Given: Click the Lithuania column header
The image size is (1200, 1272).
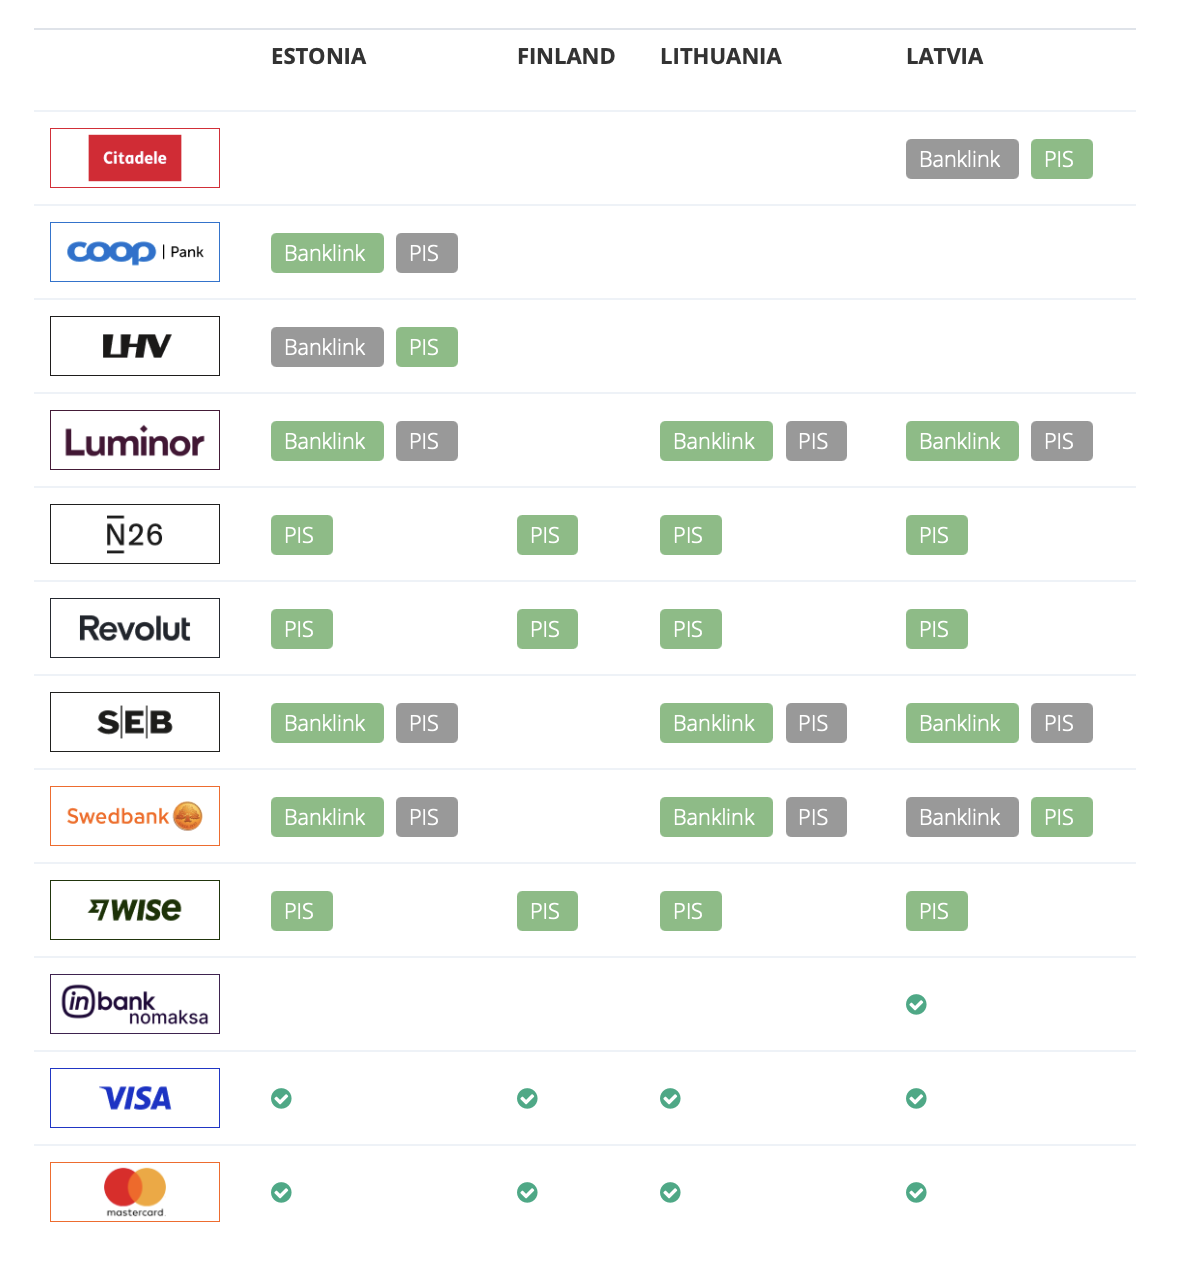Looking at the screenshot, I should point(720,56).
